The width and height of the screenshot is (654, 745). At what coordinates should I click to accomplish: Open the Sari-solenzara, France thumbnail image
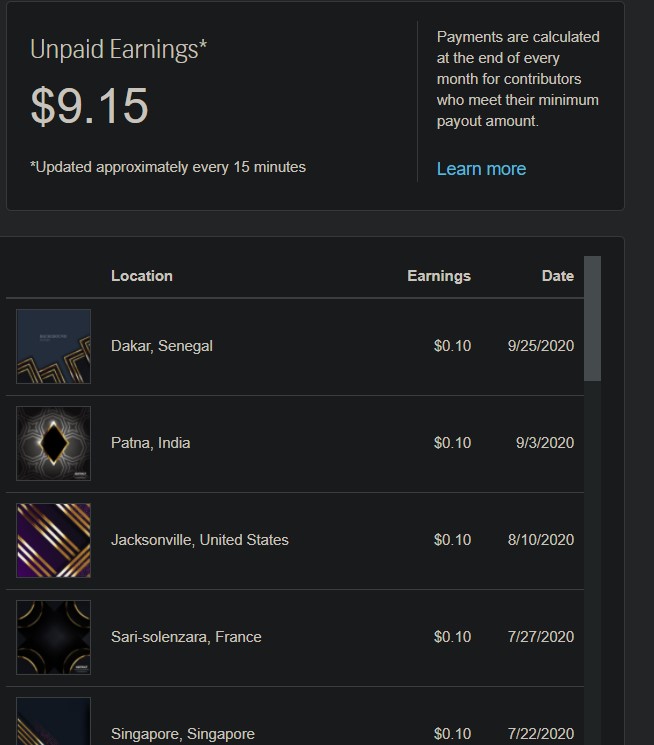coord(54,637)
